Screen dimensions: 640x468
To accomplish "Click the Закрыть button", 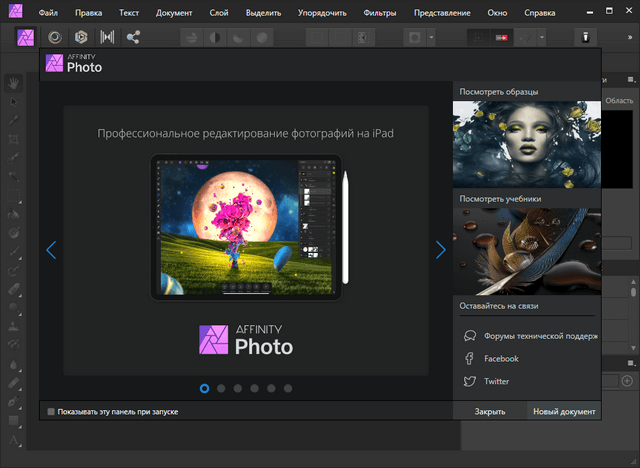I will coord(490,411).
